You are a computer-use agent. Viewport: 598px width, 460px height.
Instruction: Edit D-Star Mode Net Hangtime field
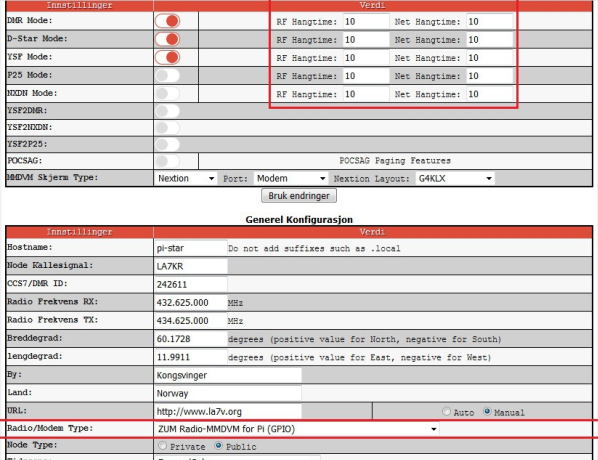490,40
